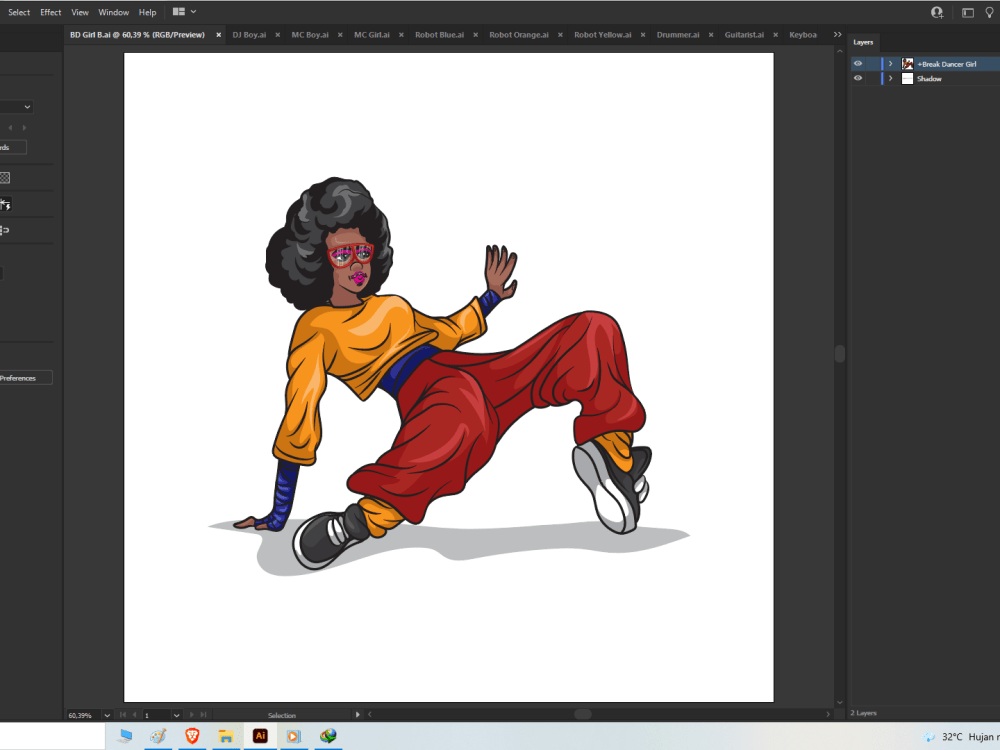Click the zoom level field 60,39%
Screen dimensions: 1000x750
pyautogui.click(x=83, y=716)
